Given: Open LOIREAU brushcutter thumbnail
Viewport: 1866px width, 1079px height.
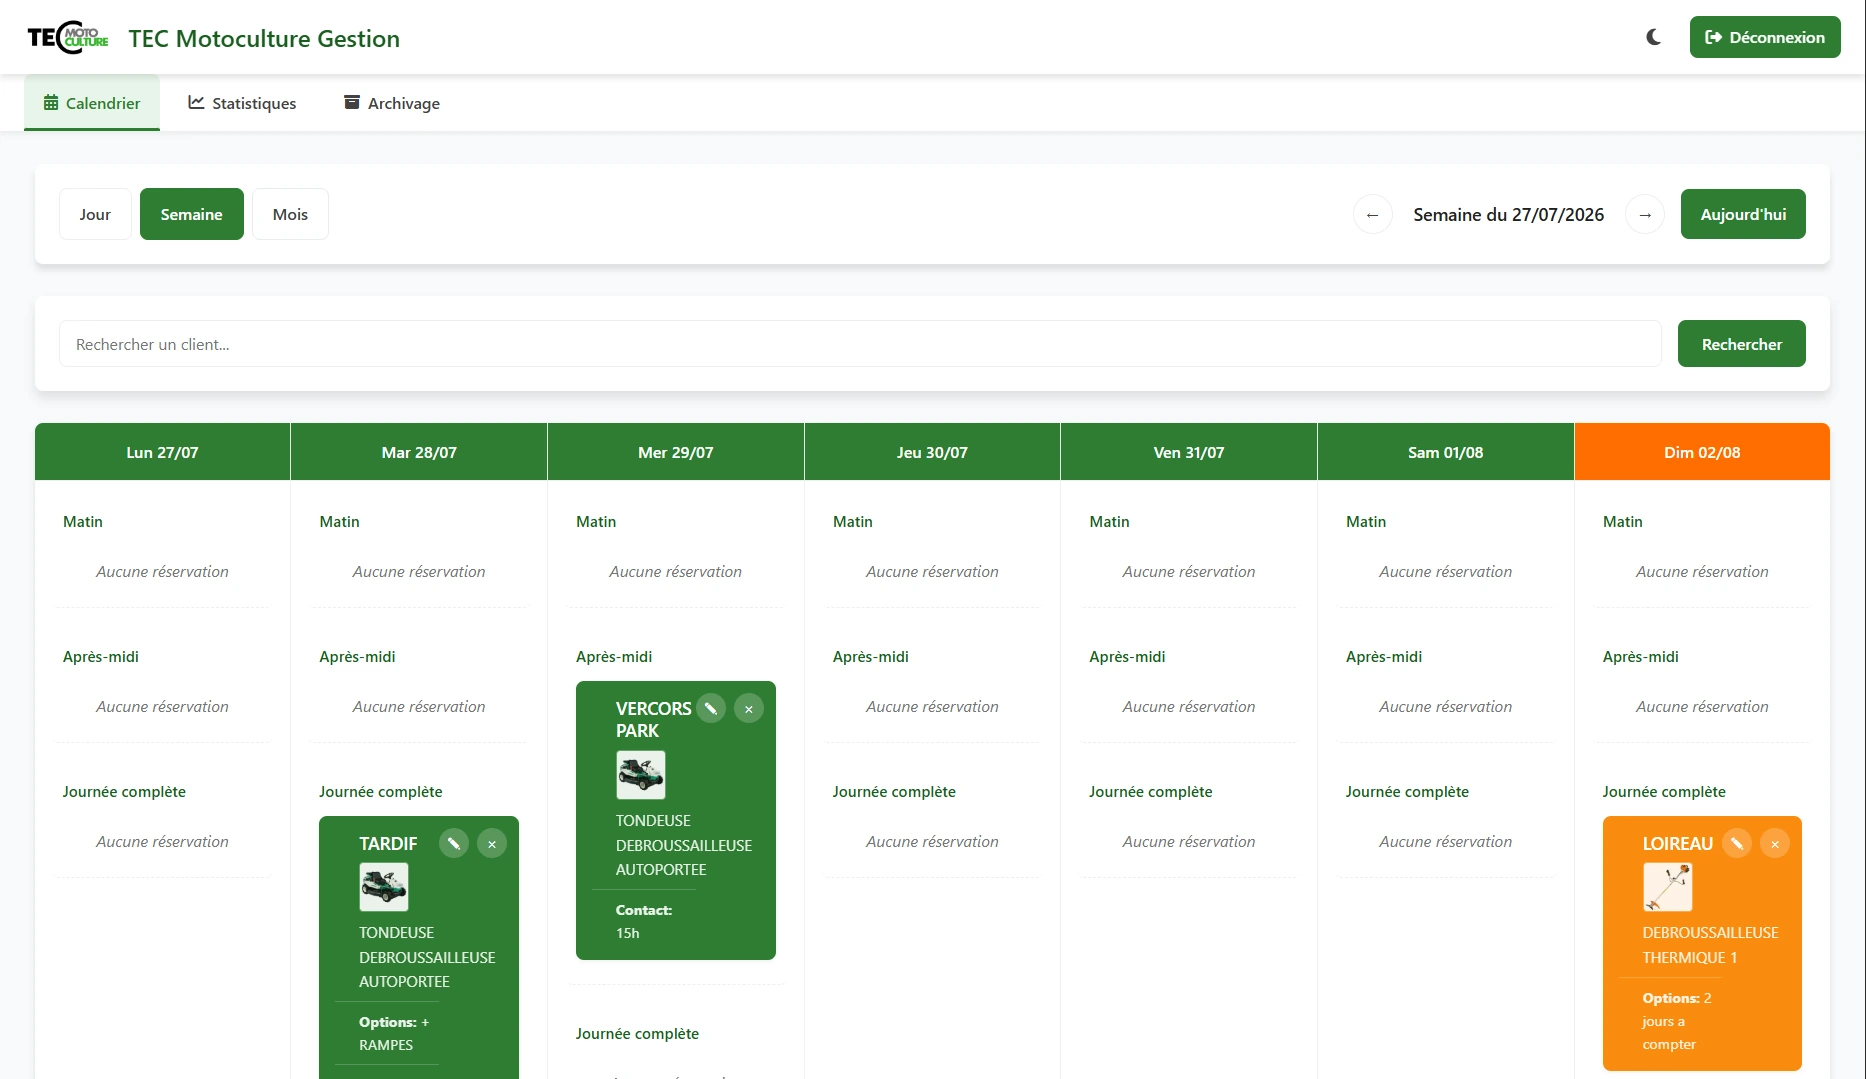Looking at the screenshot, I should 1668,887.
